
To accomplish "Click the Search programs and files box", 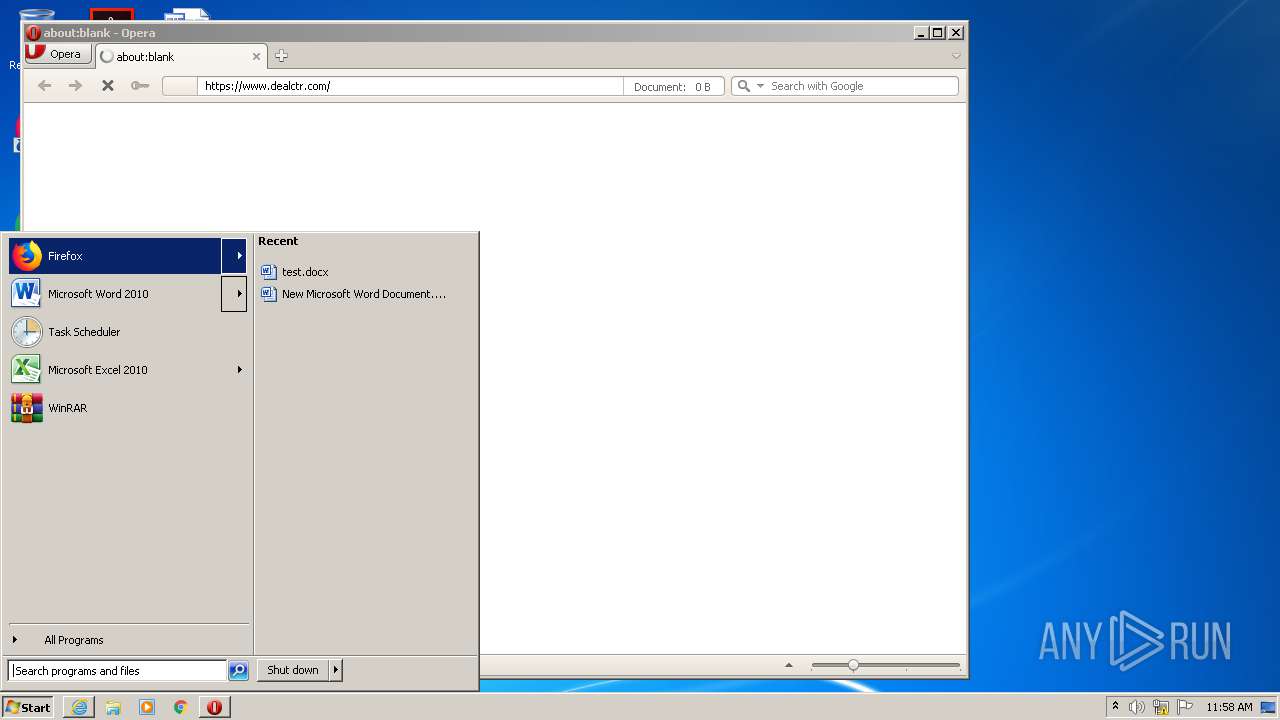I will click(x=118, y=671).
